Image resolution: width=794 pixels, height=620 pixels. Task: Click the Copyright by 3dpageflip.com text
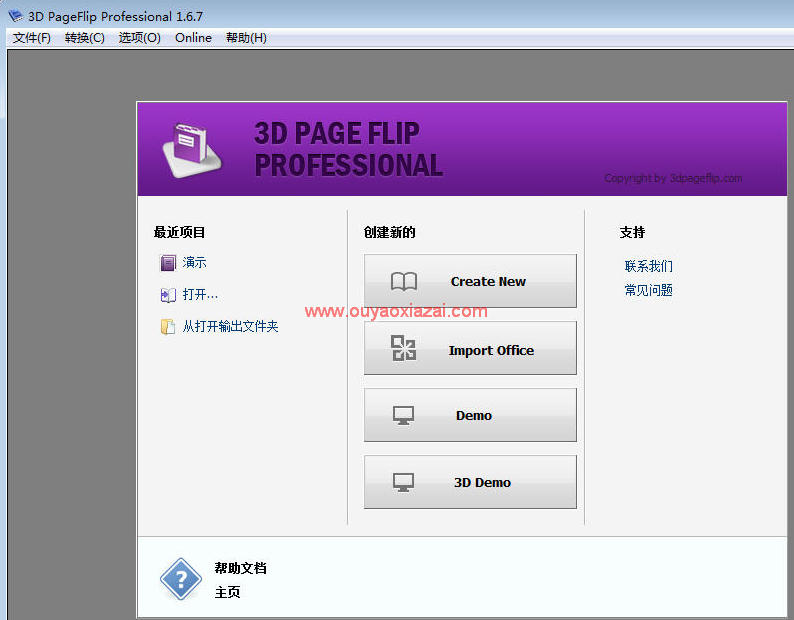pyautogui.click(x=673, y=178)
